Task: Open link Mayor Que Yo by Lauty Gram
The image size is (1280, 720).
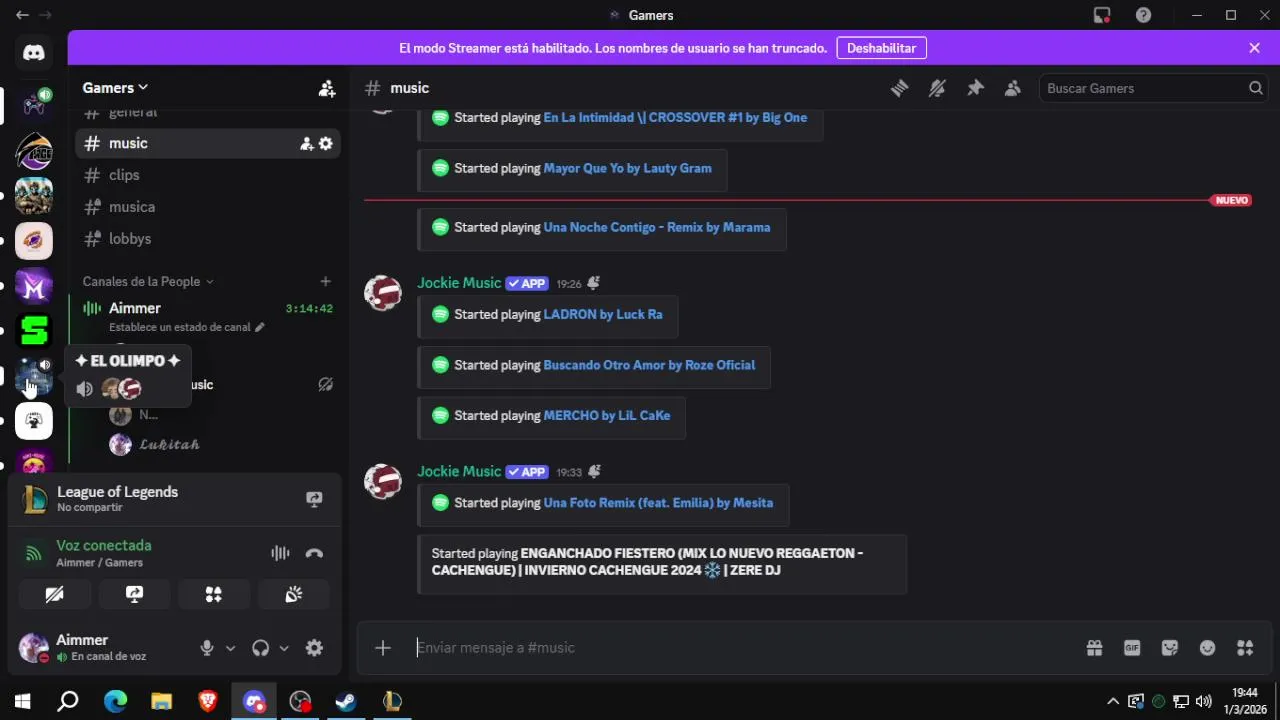Action: 627,168
